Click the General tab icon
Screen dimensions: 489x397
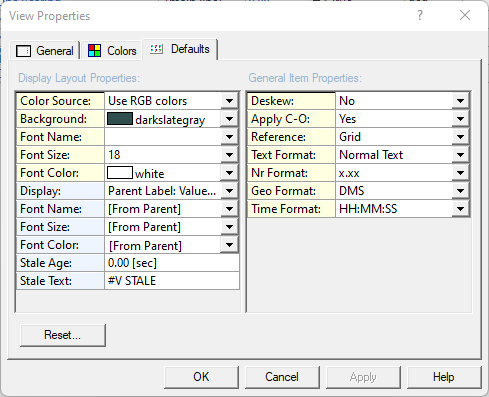pyautogui.click(x=23, y=51)
